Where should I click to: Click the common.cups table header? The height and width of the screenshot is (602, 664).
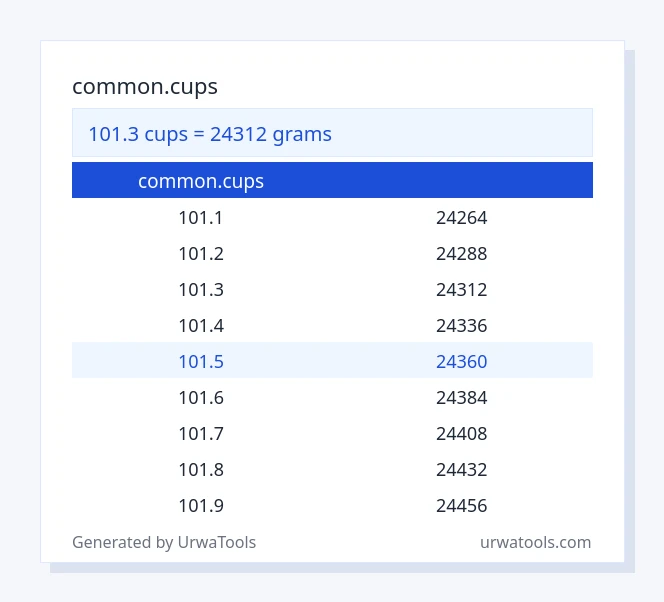click(x=201, y=181)
